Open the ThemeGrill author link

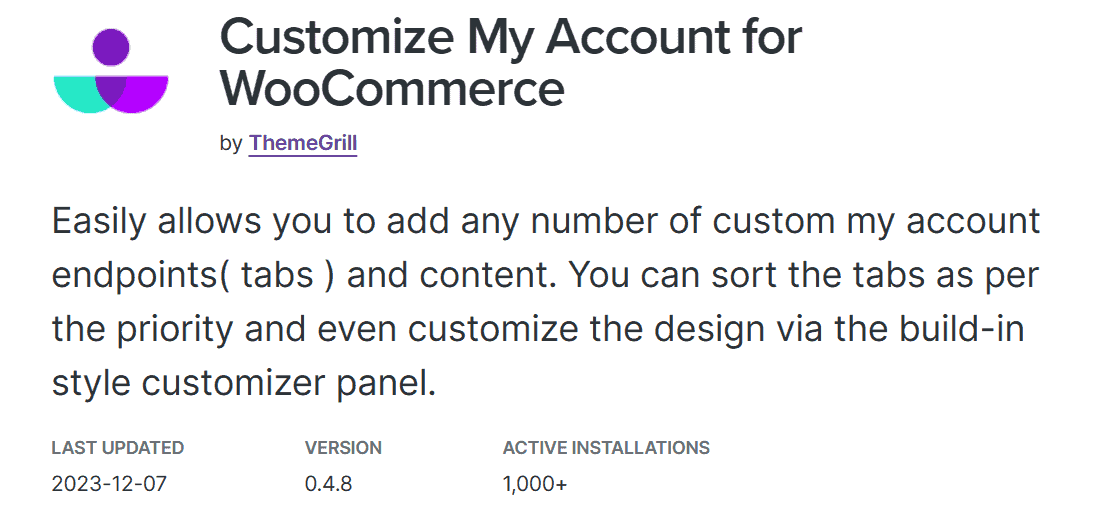[x=303, y=143]
